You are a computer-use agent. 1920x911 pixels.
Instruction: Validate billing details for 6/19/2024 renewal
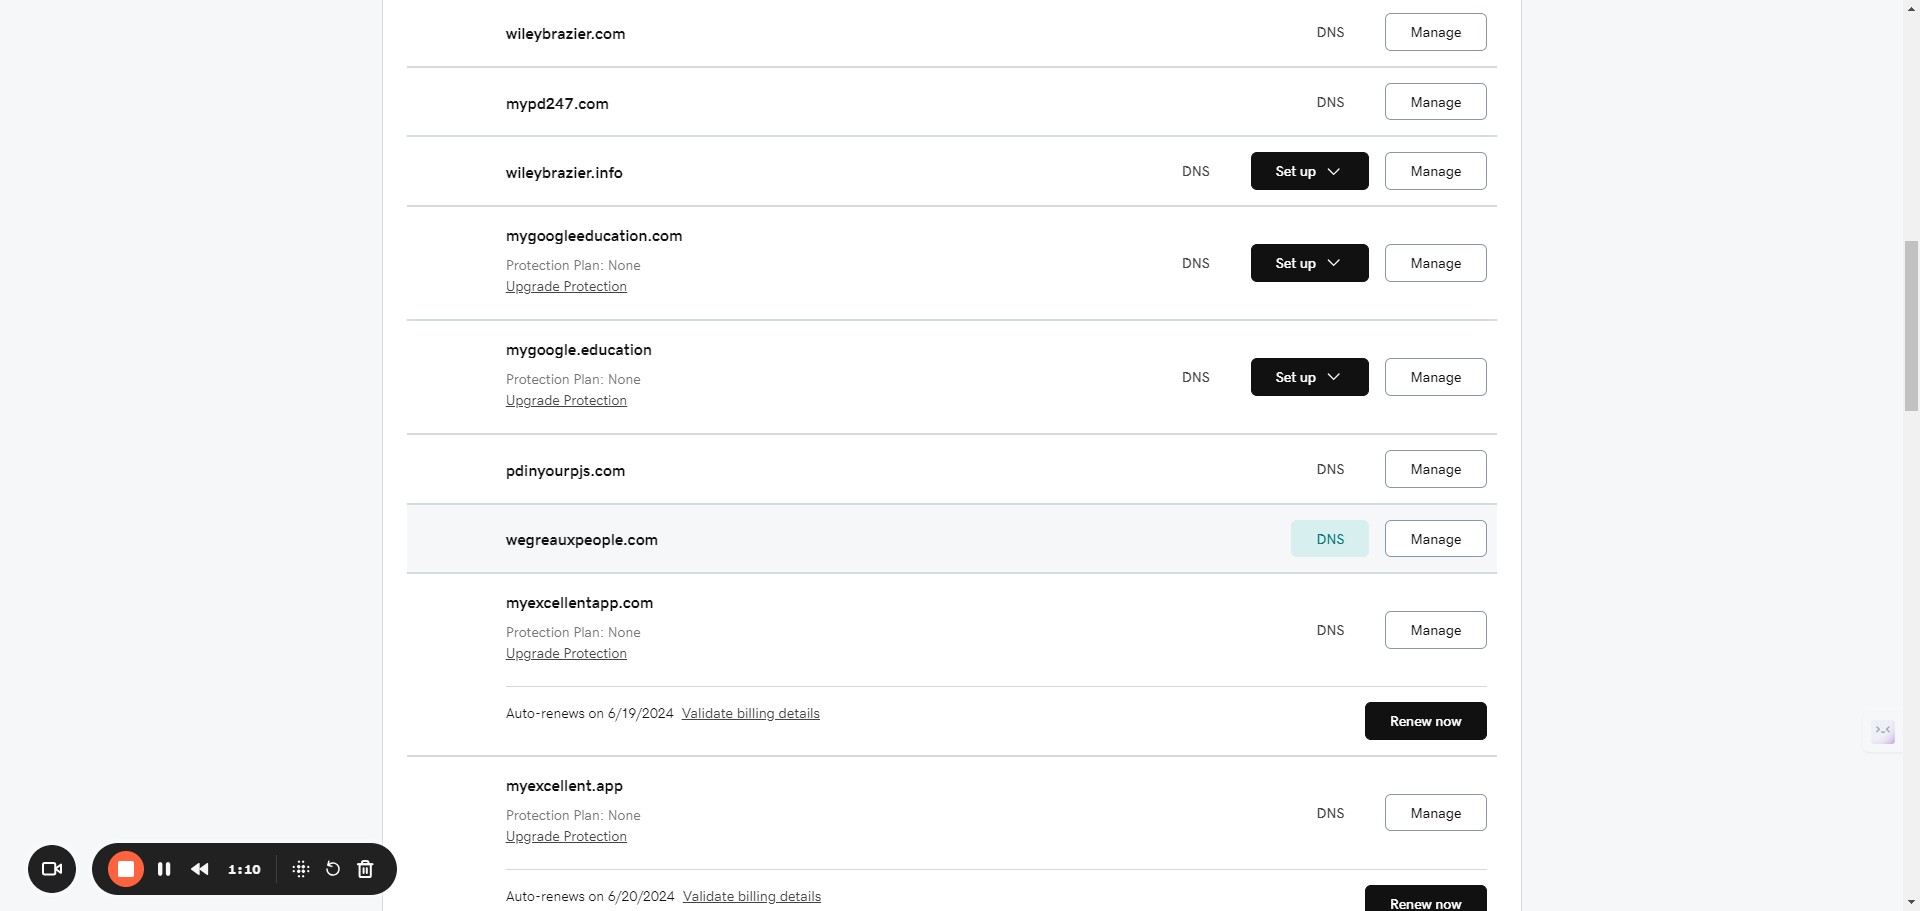click(750, 714)
